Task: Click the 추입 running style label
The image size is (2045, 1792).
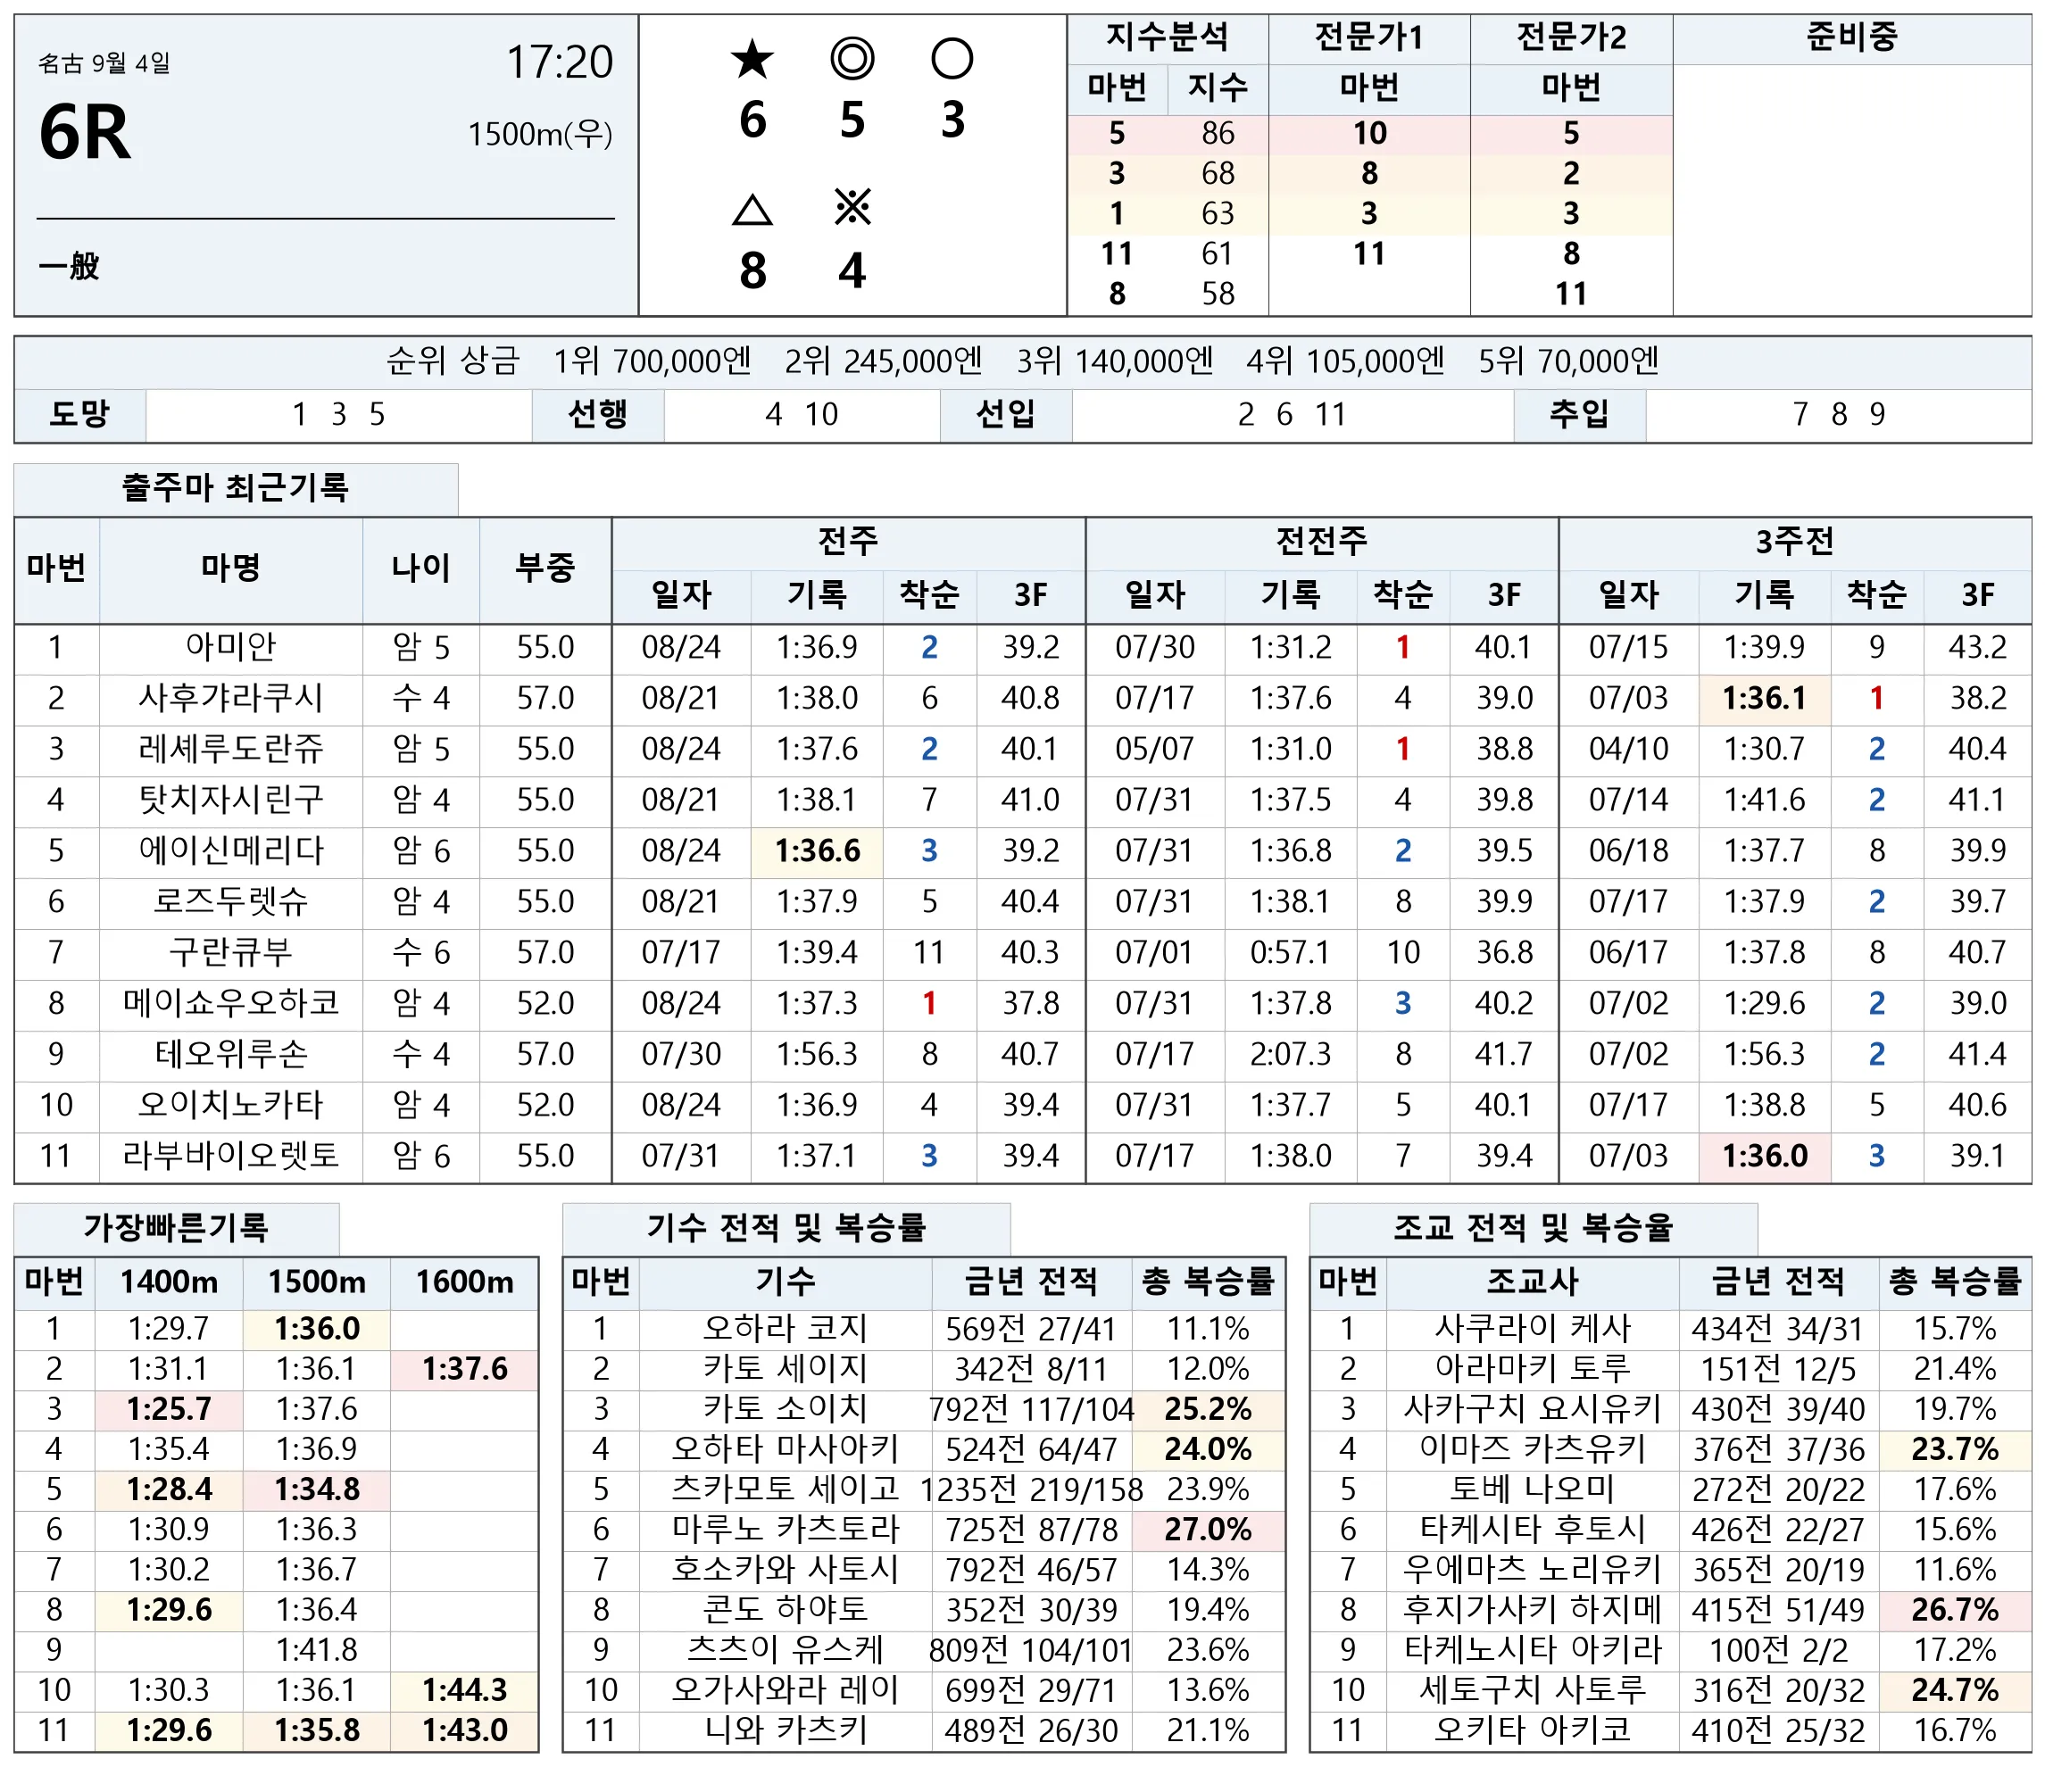Action: (x=1579, y=414)
